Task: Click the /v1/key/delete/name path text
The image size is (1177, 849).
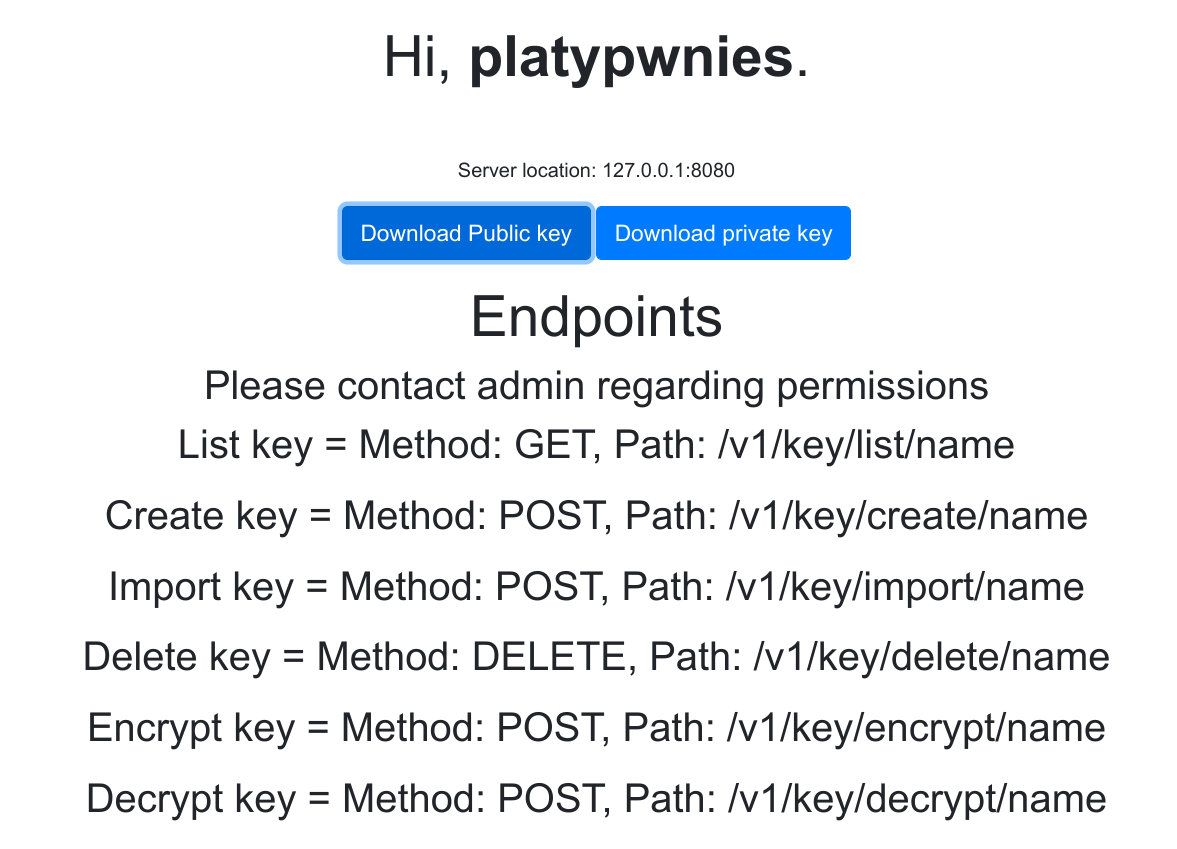Action: [930, 657]
